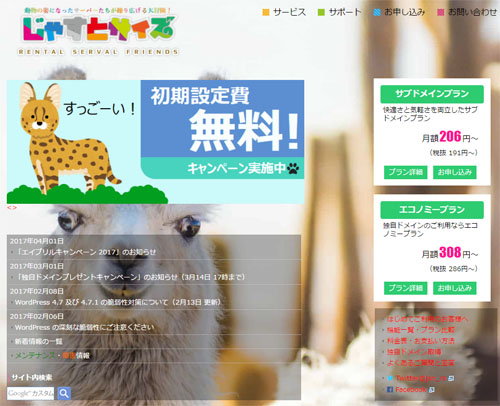Click the external link icon after Facebook

pyautogui.click(x=431, y=390)
